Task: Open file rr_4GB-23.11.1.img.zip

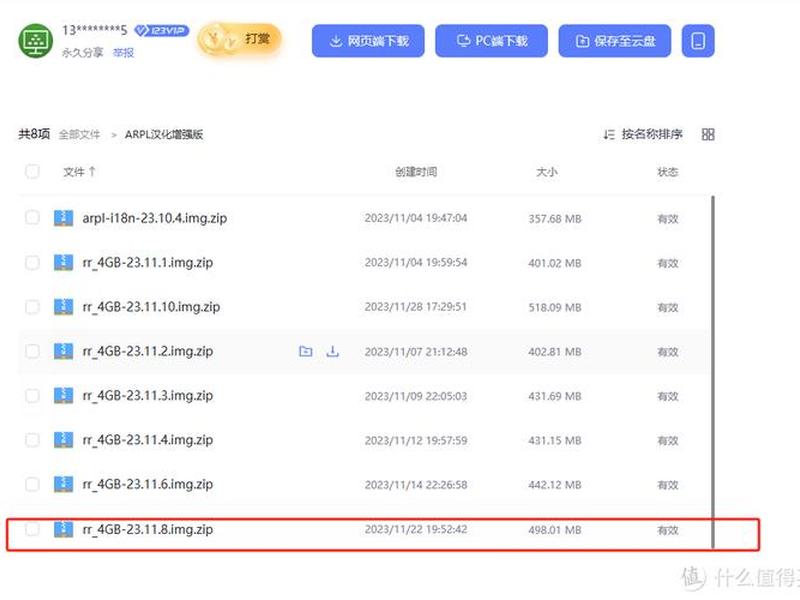Action: pyautogui.click(x=147, y=263)
